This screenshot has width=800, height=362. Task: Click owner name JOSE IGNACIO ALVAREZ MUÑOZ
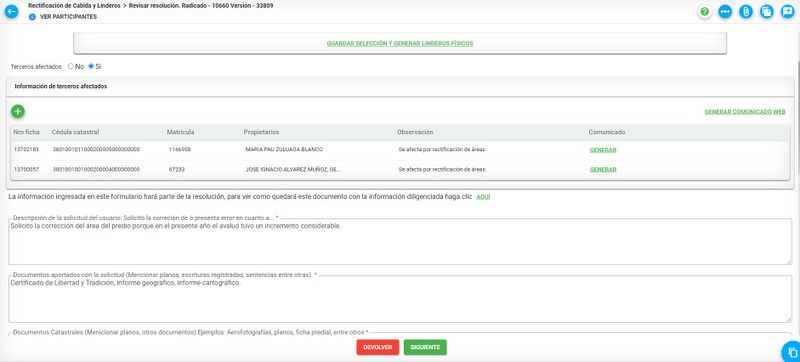point(293,169)
